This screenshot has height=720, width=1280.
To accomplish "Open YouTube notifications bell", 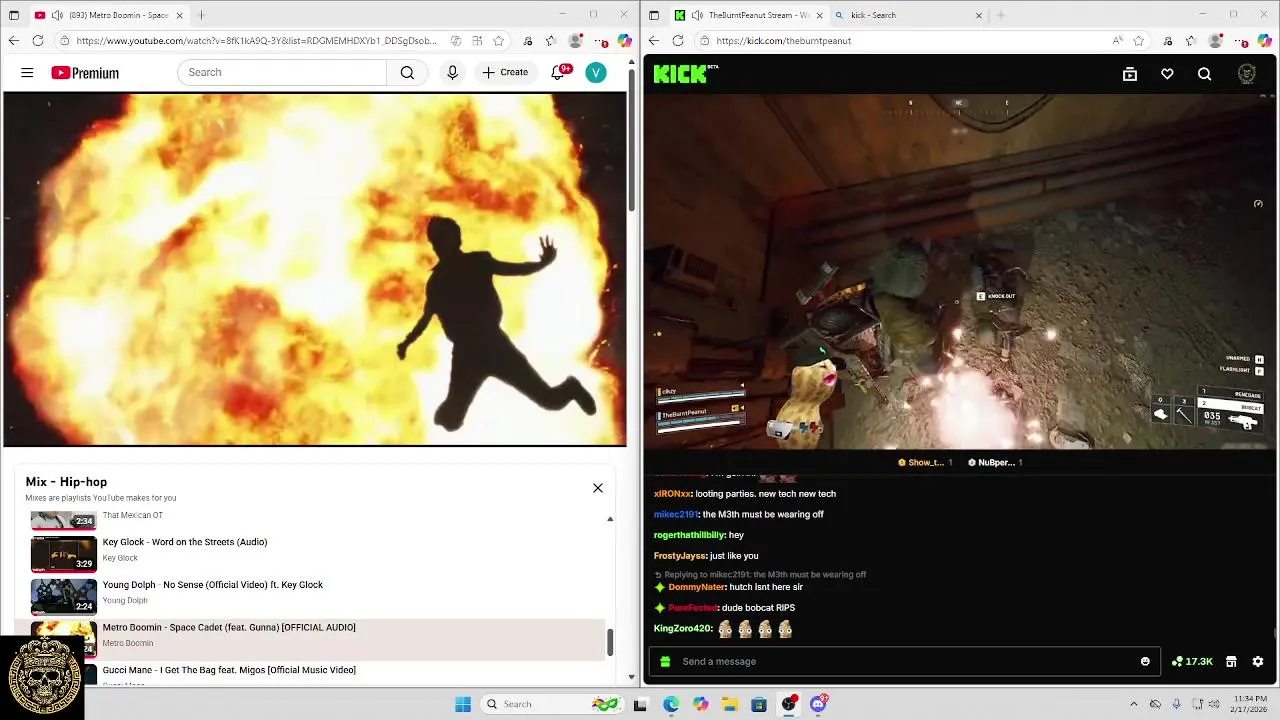I will [558, 72].
